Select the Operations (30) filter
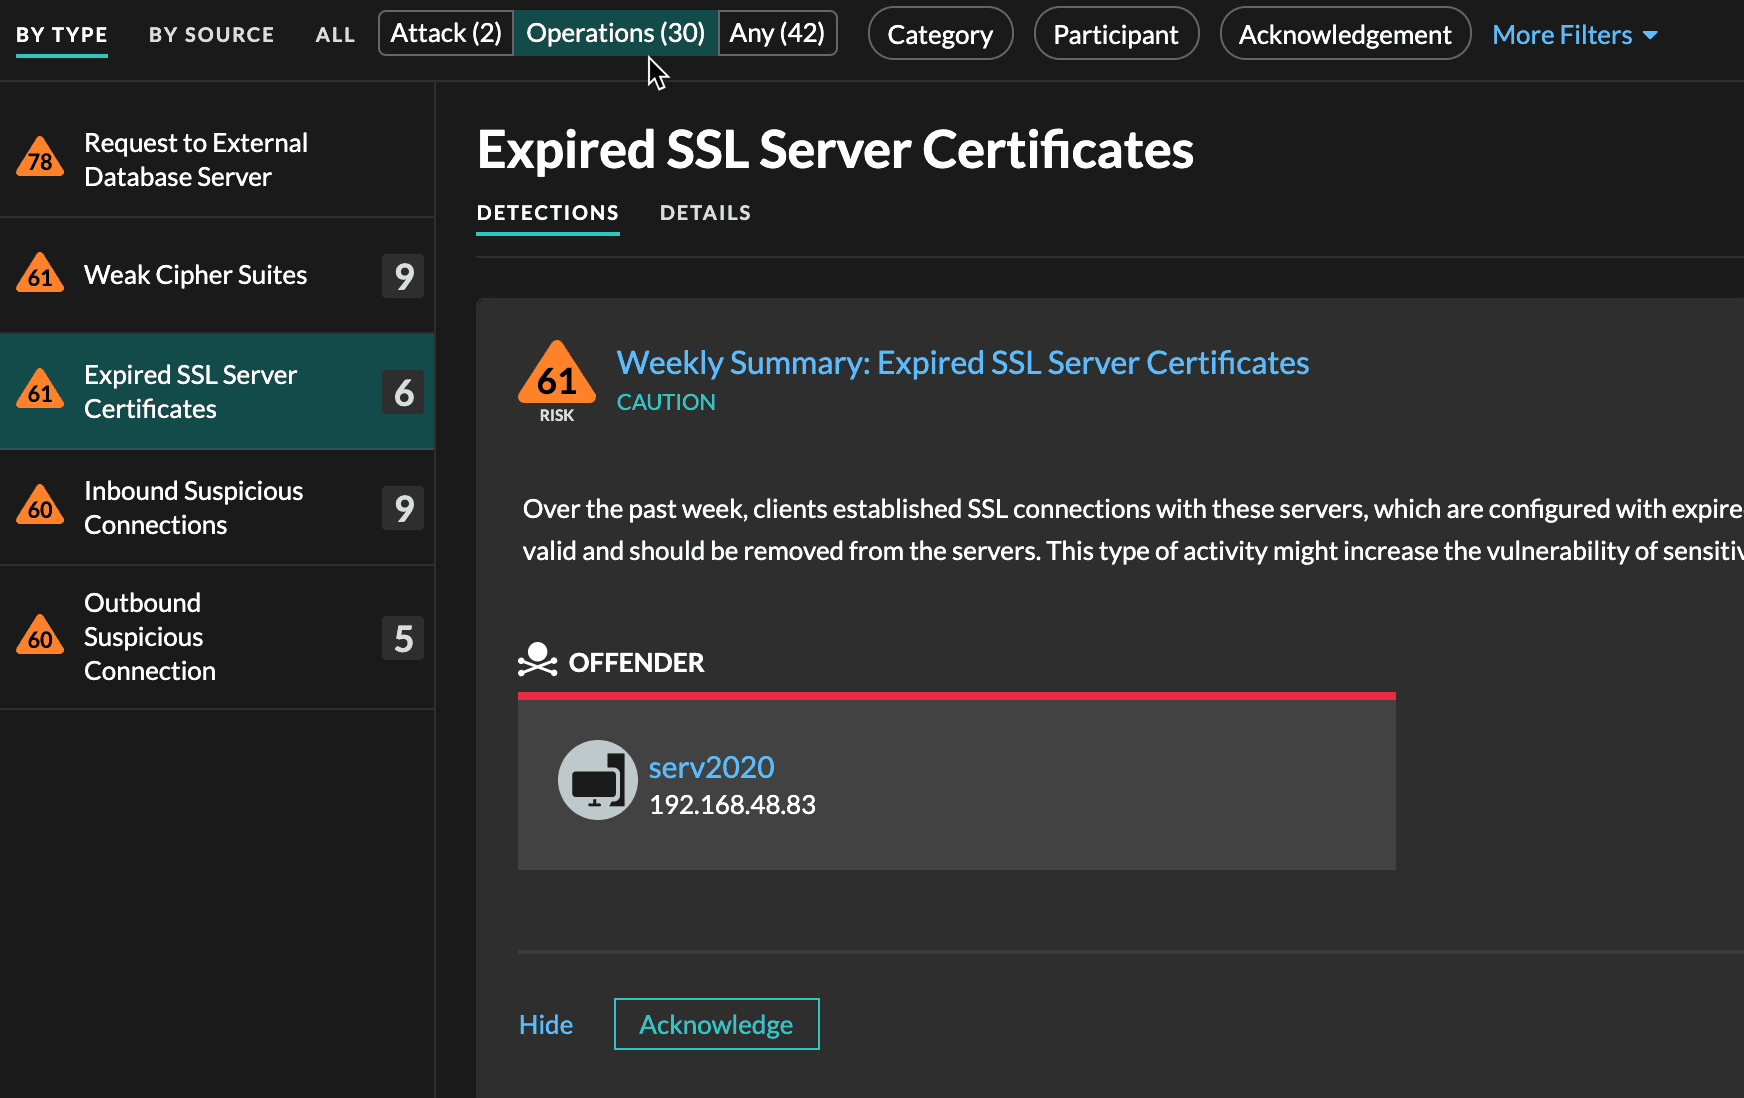Image resolution: width=1744 pixels, height=1098 pixels. pyautogui.click(x=615, y=33)
